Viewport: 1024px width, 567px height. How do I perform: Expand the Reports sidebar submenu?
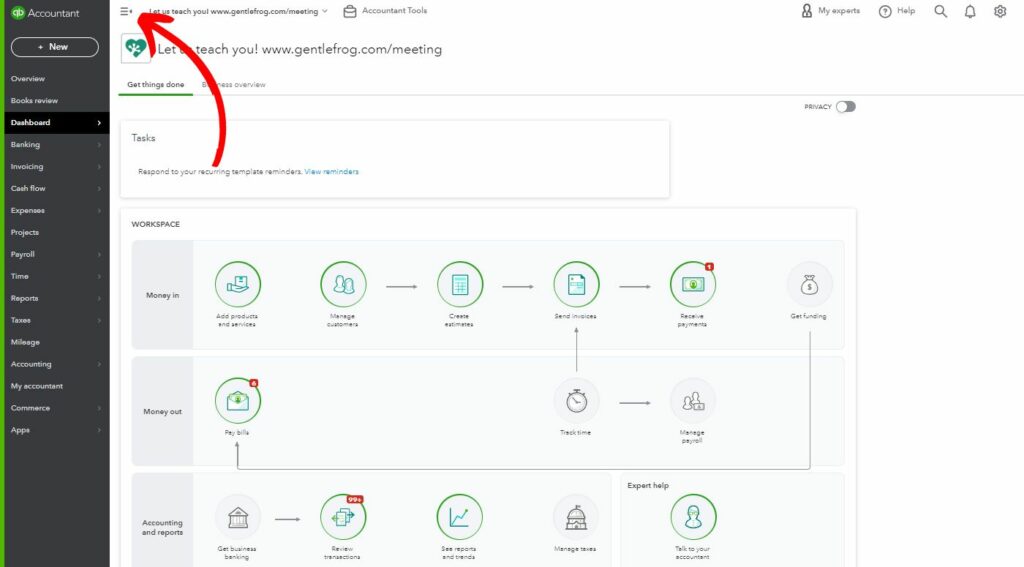coord(55,298)
